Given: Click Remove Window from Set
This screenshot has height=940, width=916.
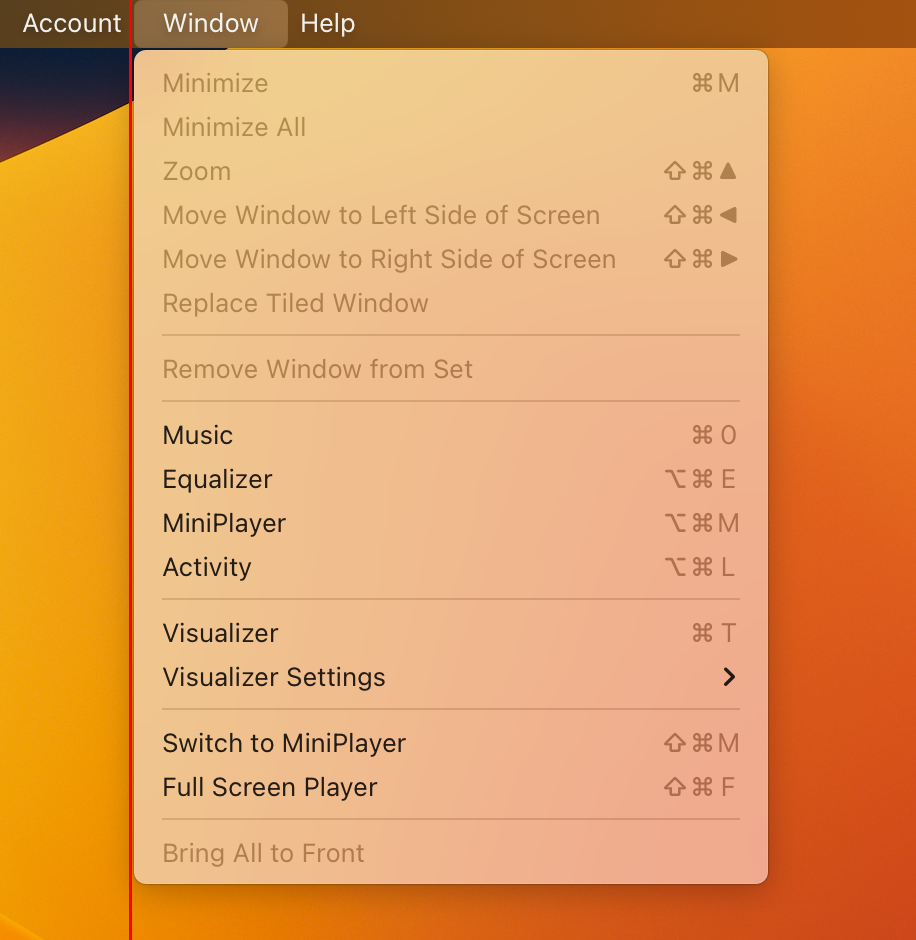Looking at the screenshot, I should click(451, 369).
